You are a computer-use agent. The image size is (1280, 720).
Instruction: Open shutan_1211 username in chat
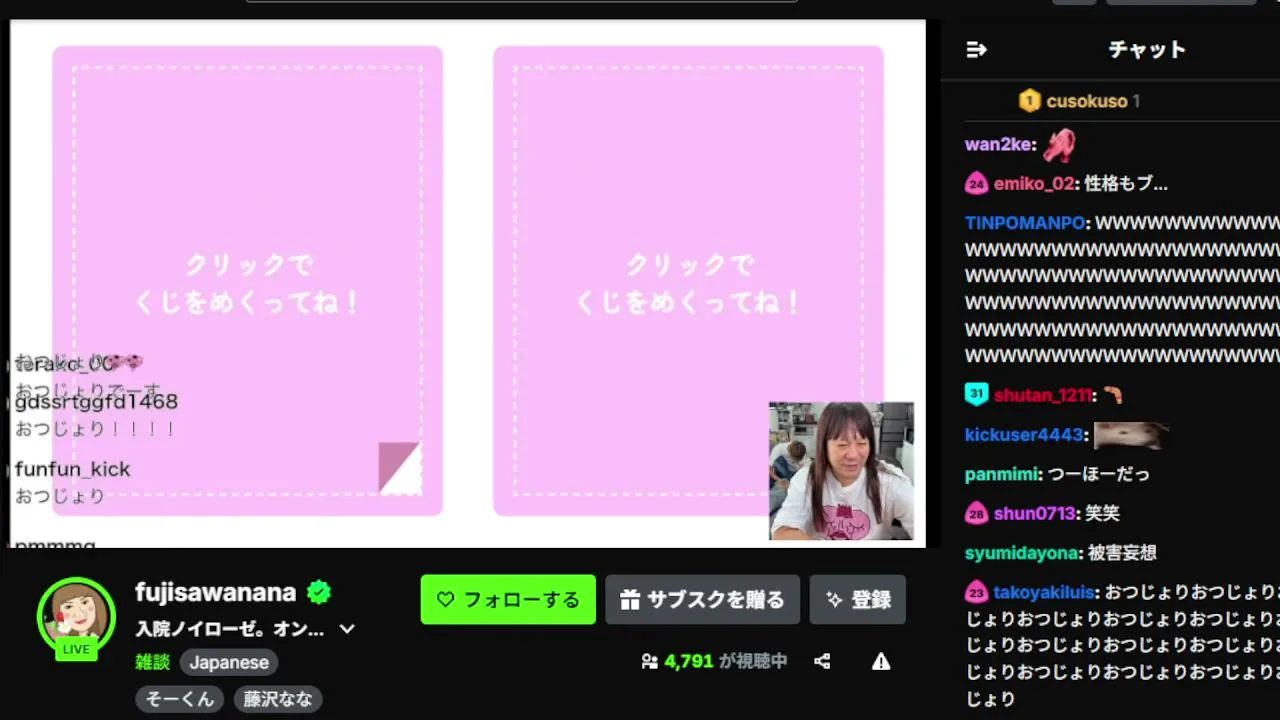point(1041,395)
